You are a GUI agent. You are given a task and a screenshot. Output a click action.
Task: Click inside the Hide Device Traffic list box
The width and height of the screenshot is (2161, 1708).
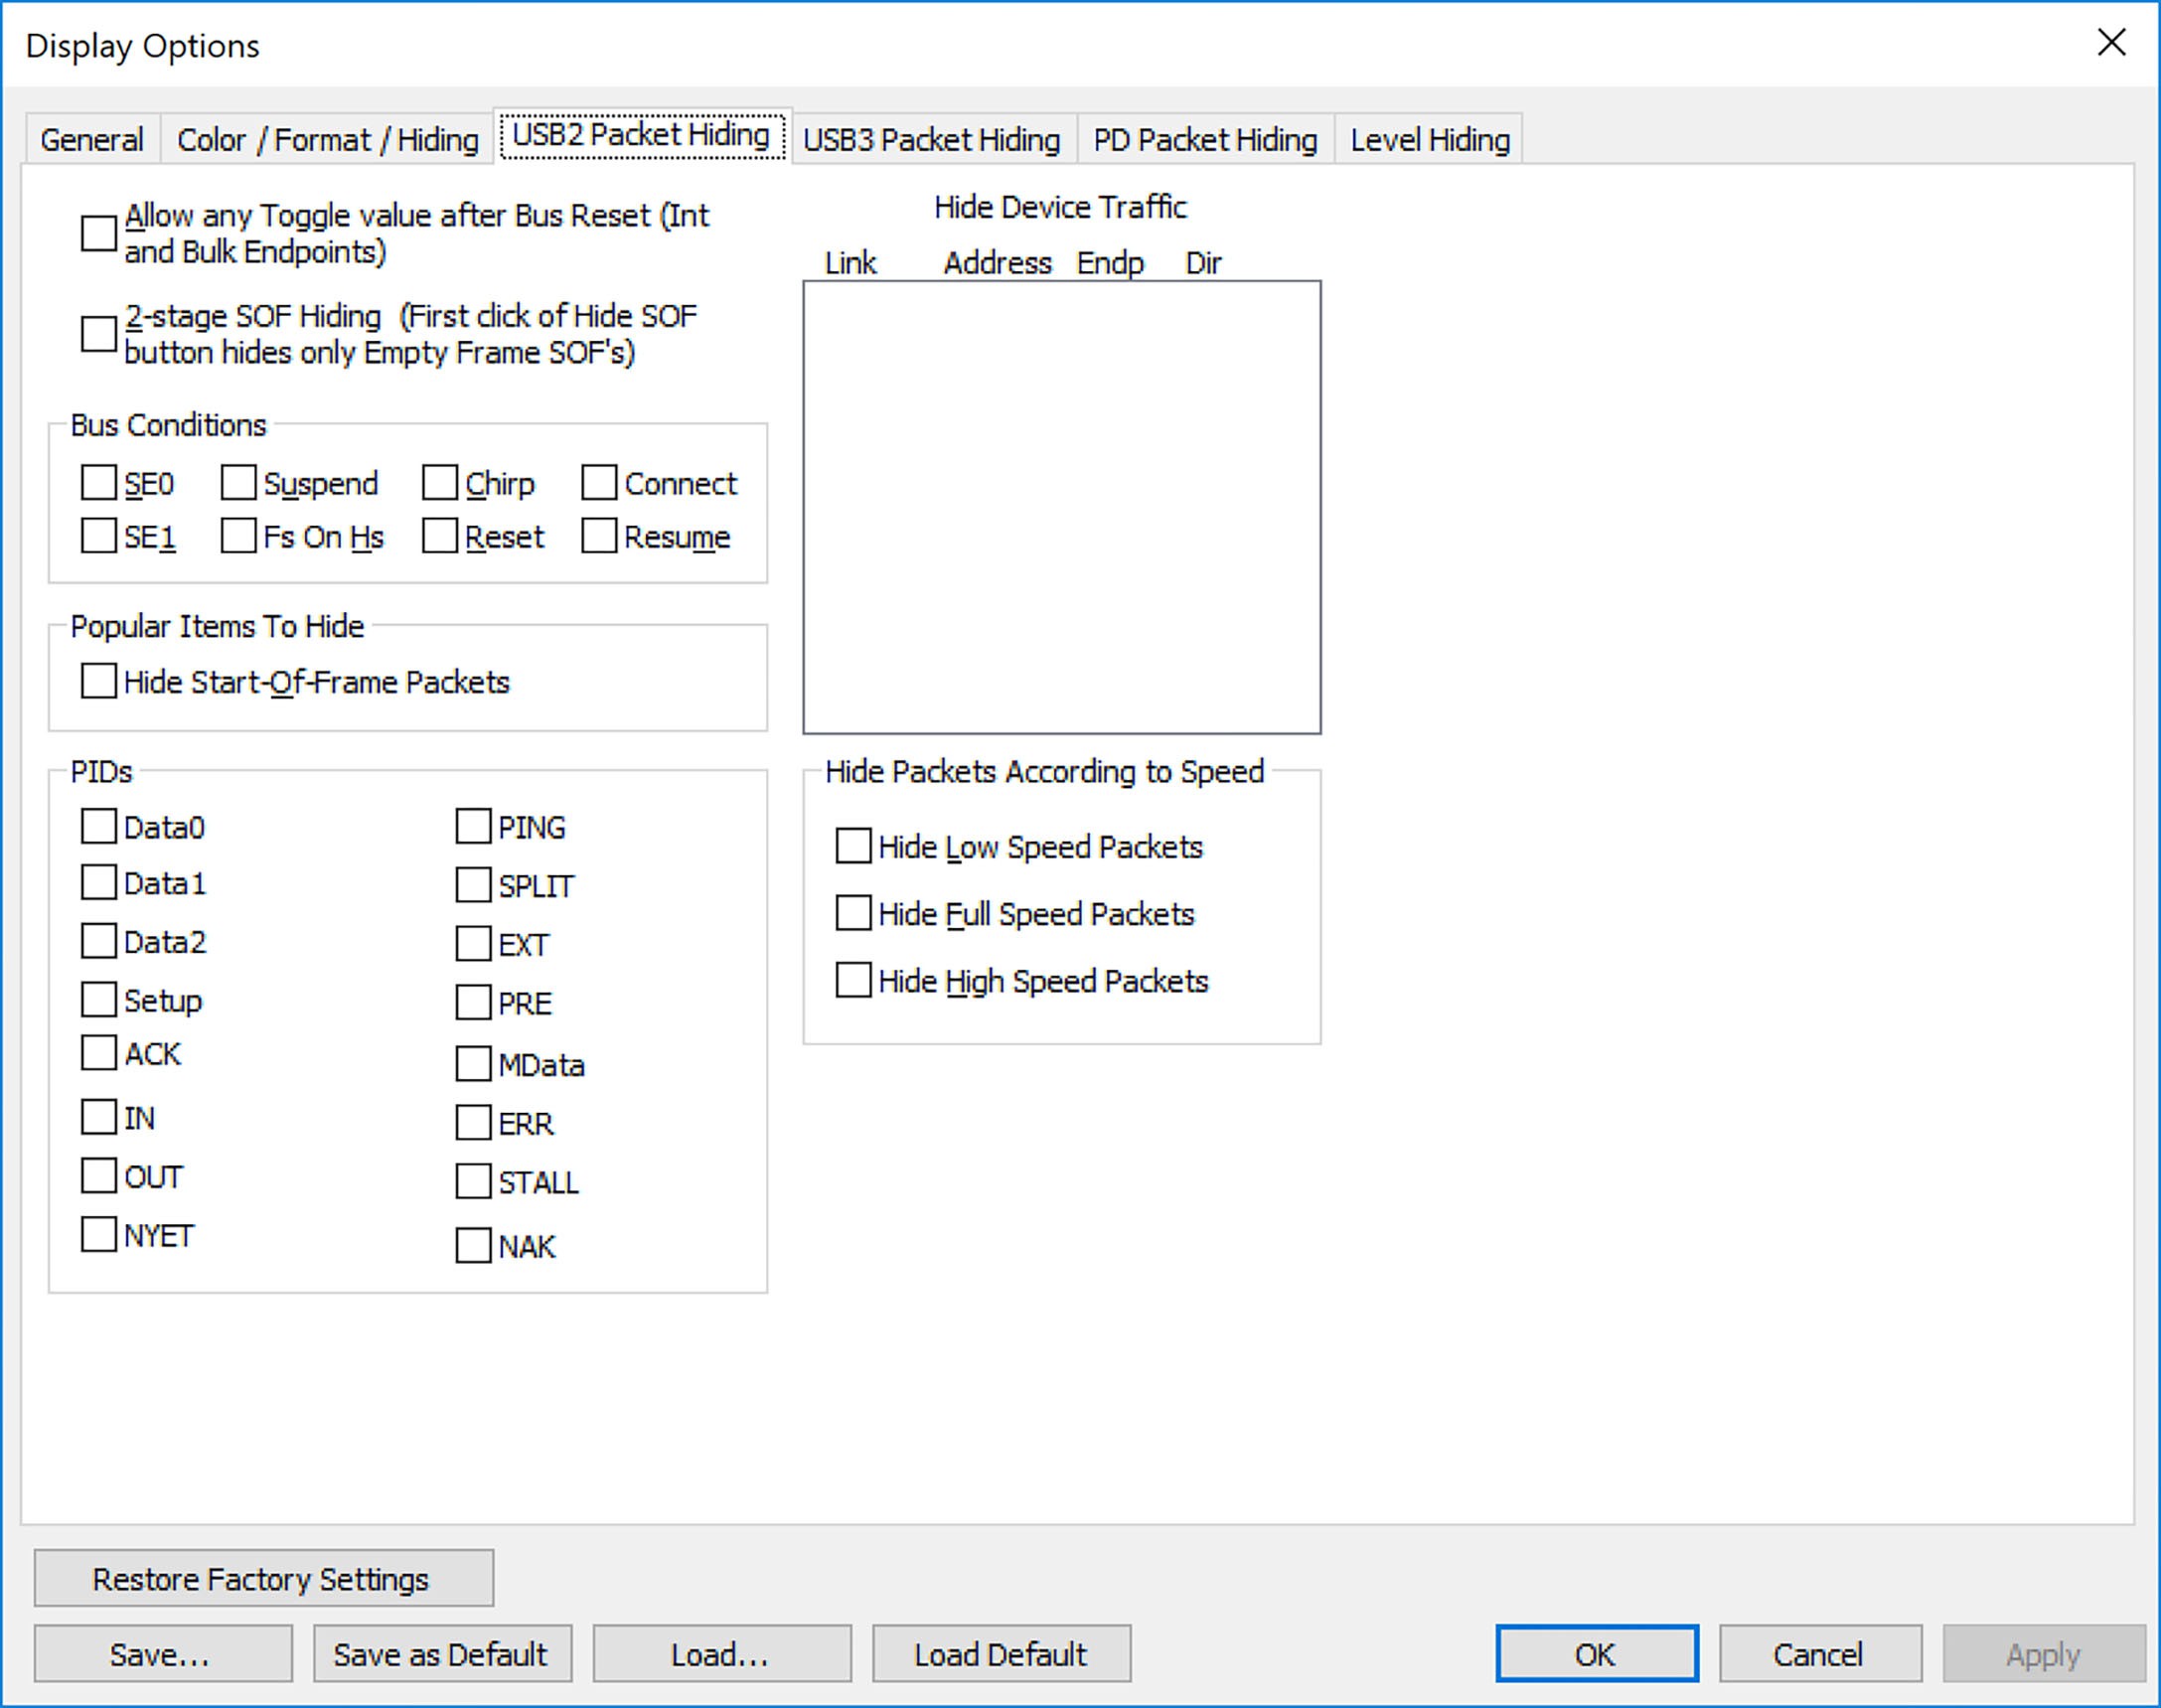[1062, 507]
